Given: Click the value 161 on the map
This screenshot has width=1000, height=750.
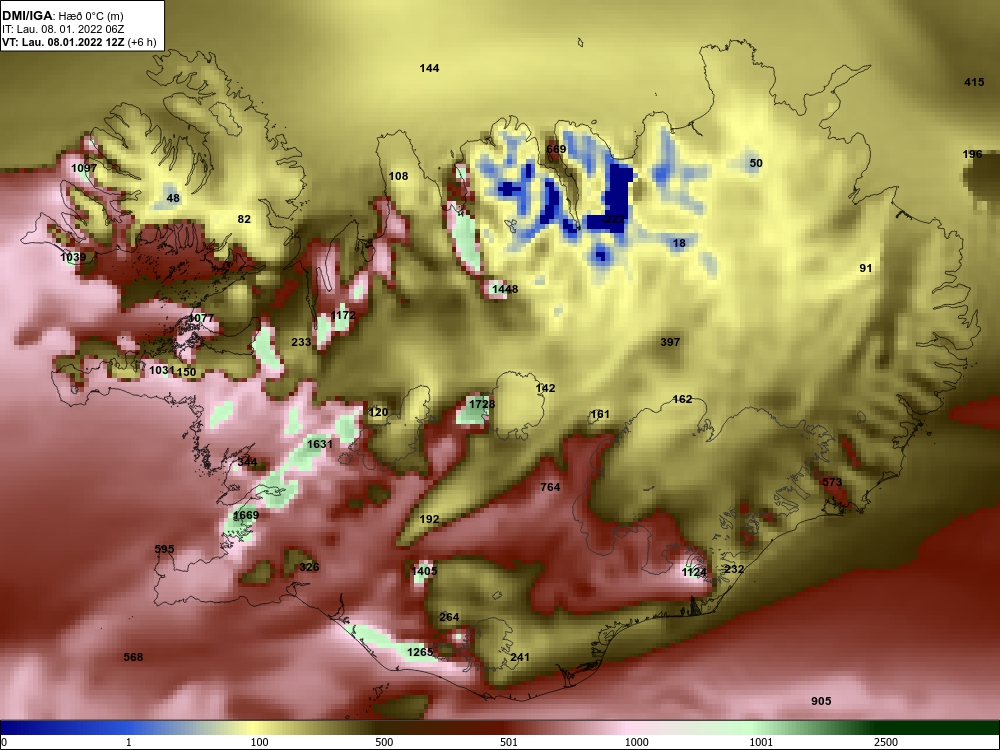Looking at the screenshot, I should coord(600,415).
